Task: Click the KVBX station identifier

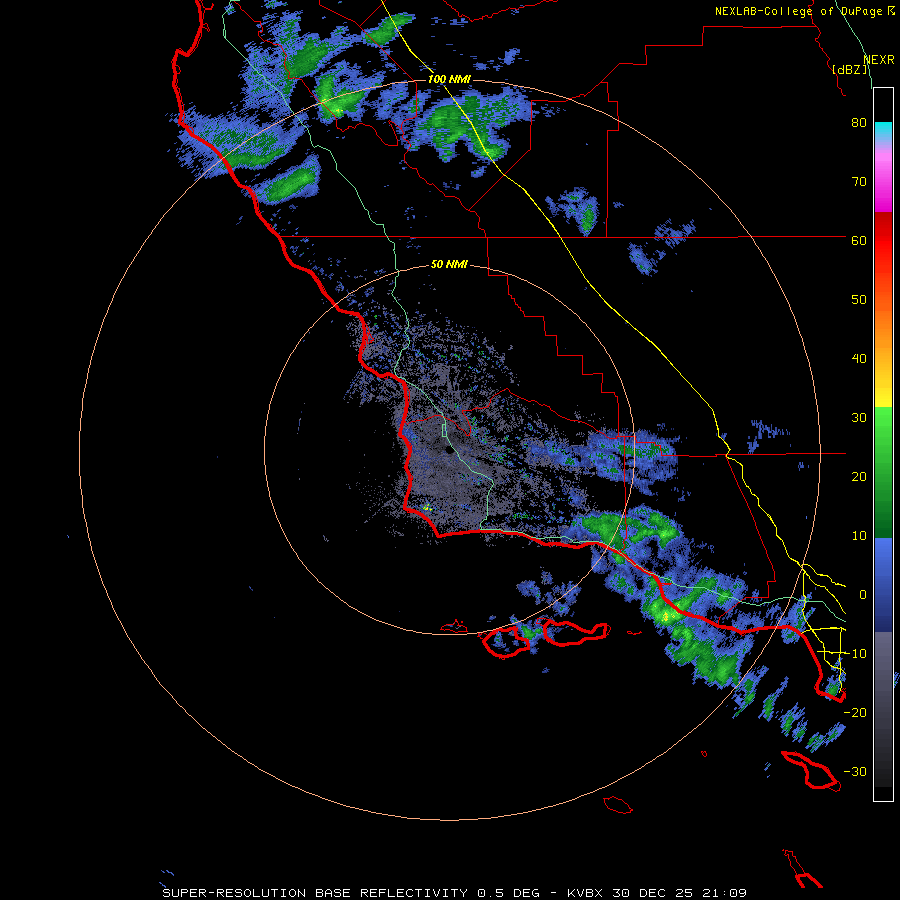Action: point(585,893)
